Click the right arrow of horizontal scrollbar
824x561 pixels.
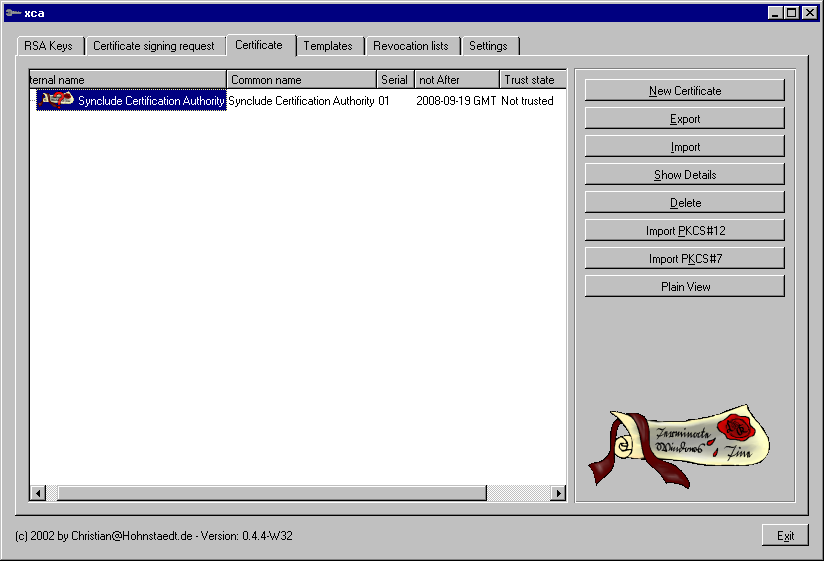click(x=558, y=493)
